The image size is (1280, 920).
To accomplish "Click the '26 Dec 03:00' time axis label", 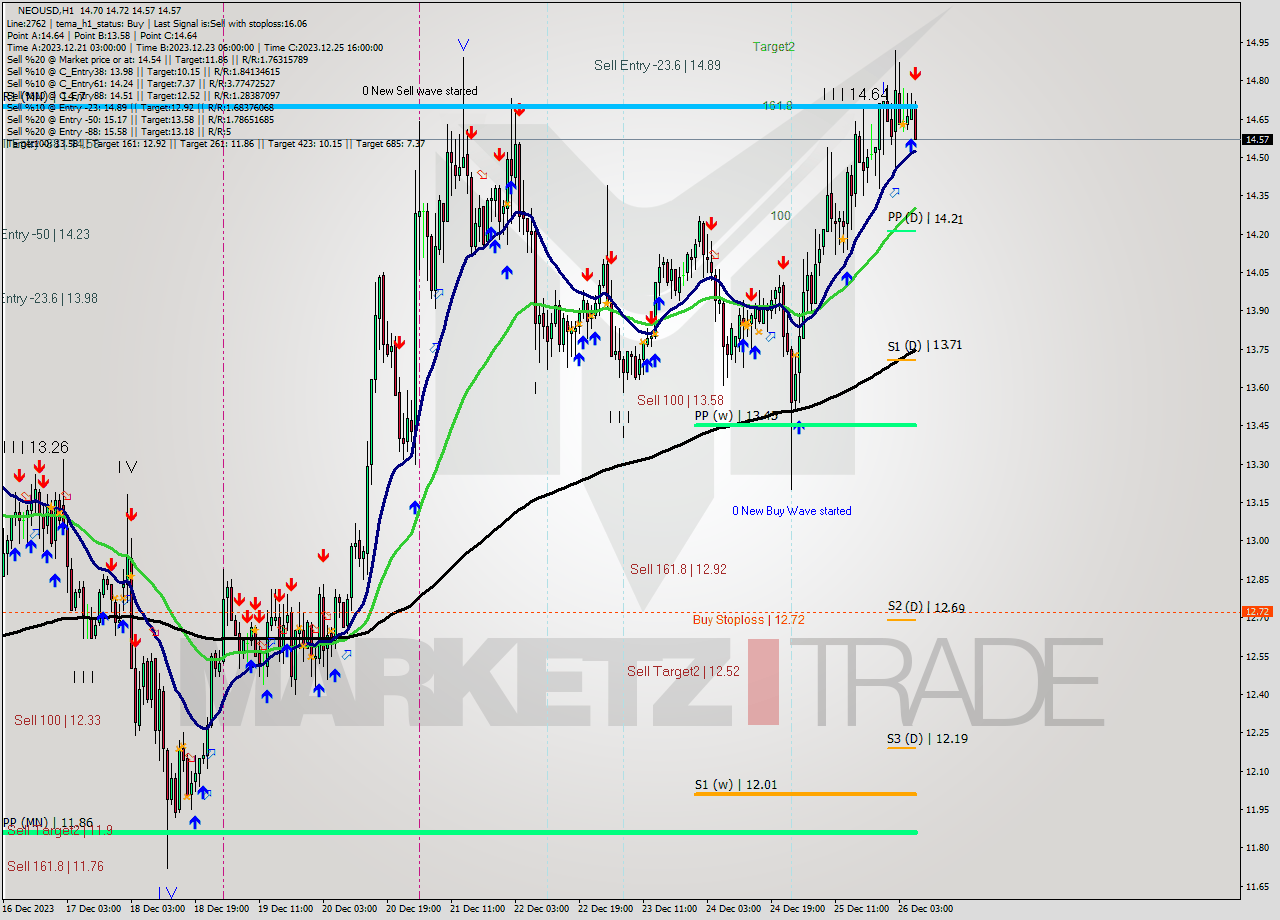I will click(925, 909).
